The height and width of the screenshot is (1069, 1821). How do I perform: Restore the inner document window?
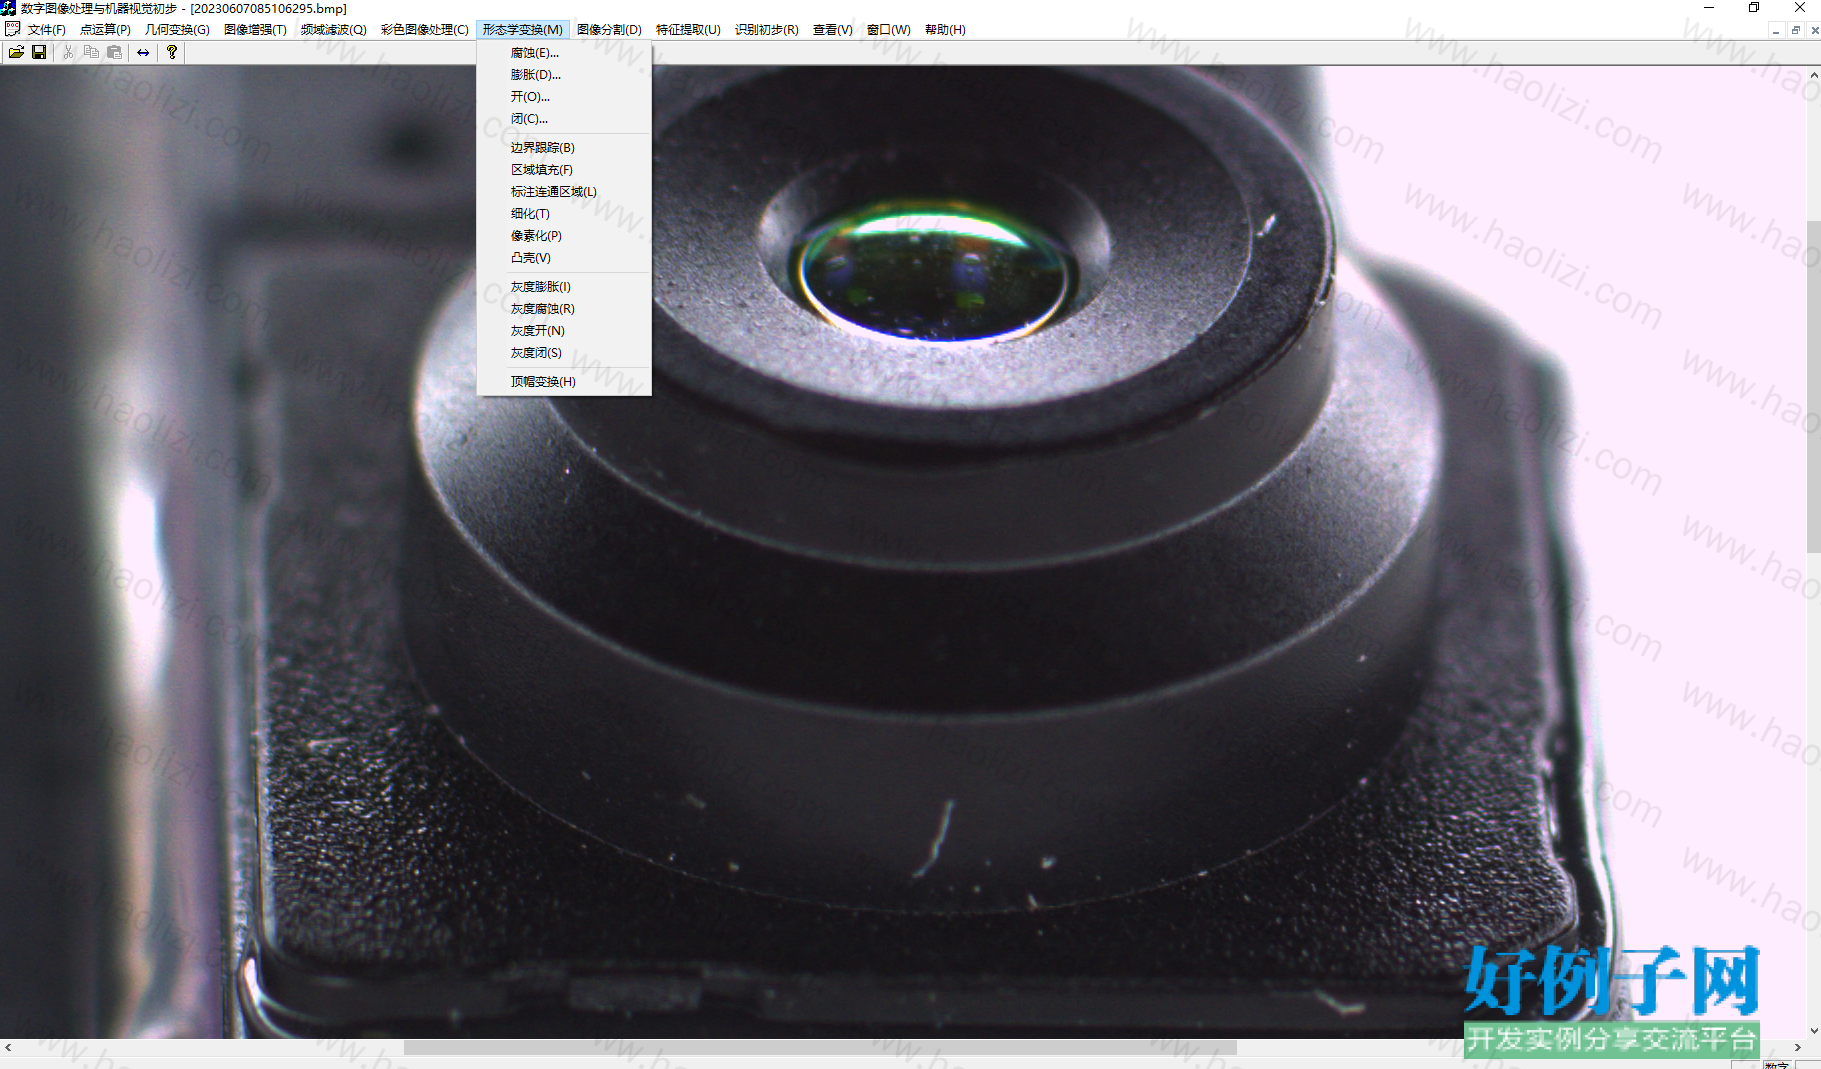(1795, 30)
